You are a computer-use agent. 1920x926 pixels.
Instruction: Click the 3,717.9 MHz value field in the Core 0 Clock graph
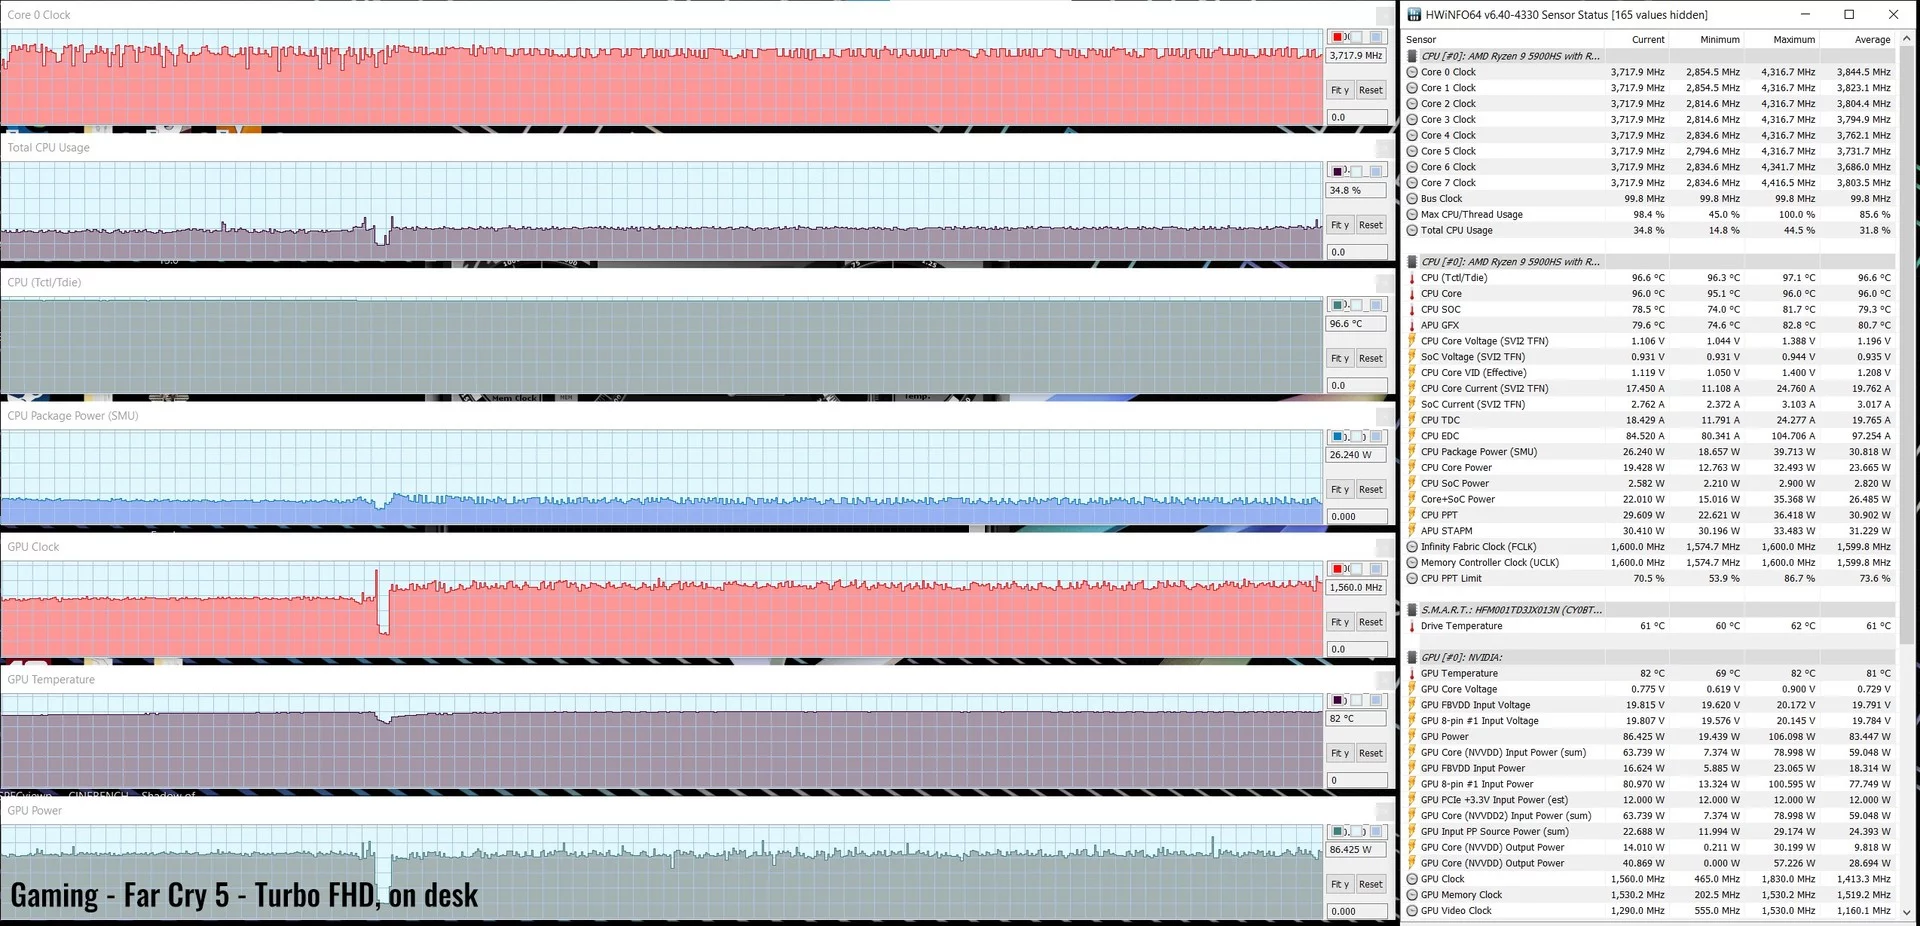pos(1356,56)
